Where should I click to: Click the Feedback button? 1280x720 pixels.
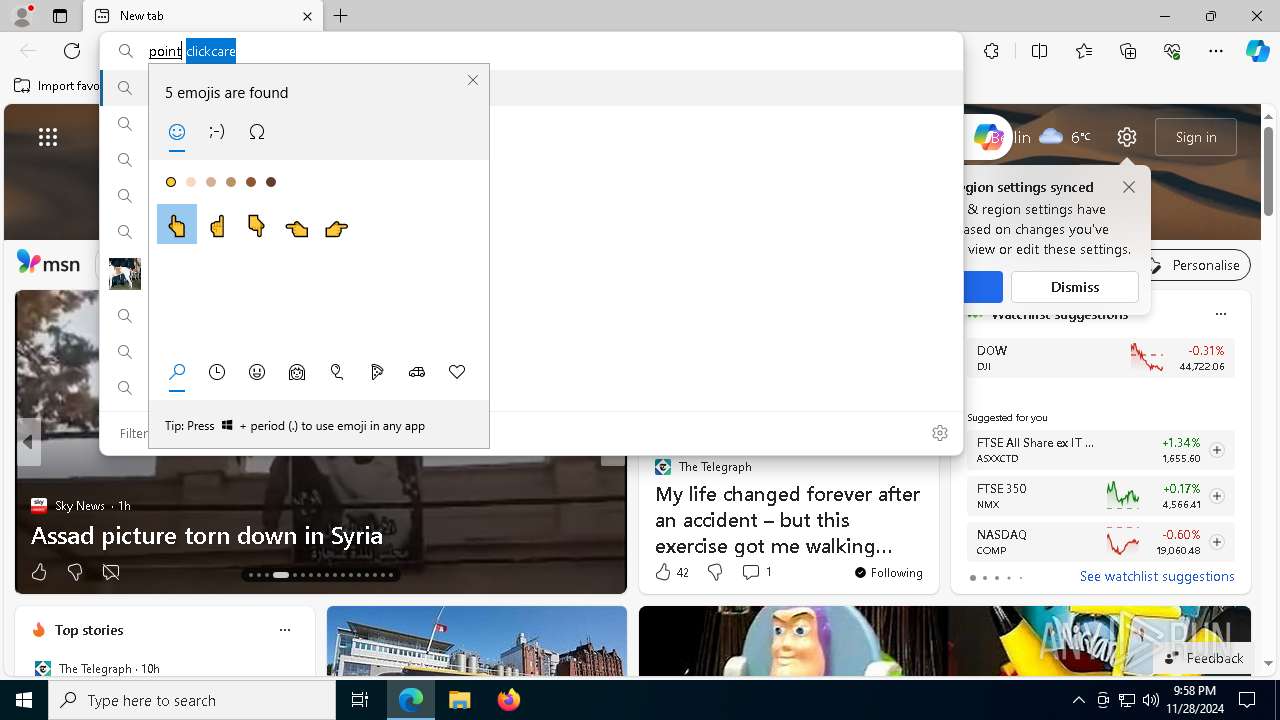tap(1204, 658)
